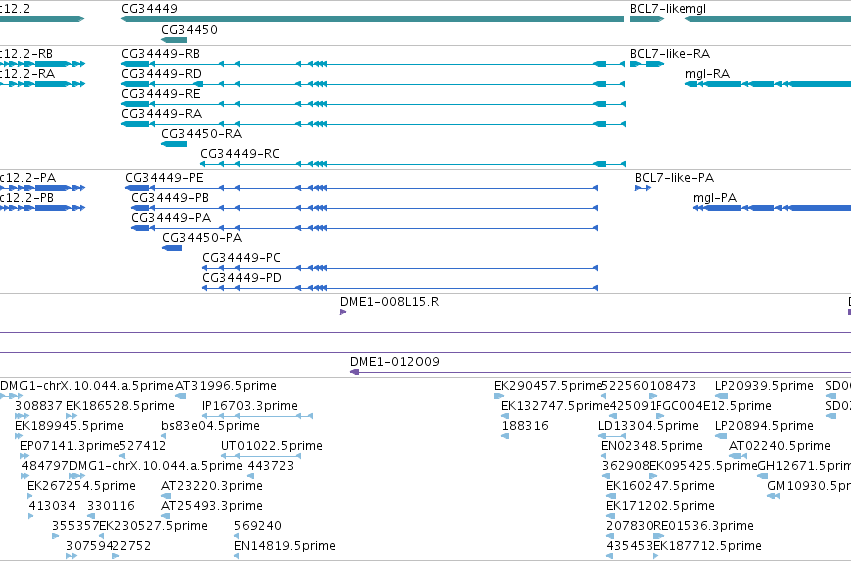Select EST EK267254.5prime label
Viewport: 851px width, 561px height.
coord(81,486)
